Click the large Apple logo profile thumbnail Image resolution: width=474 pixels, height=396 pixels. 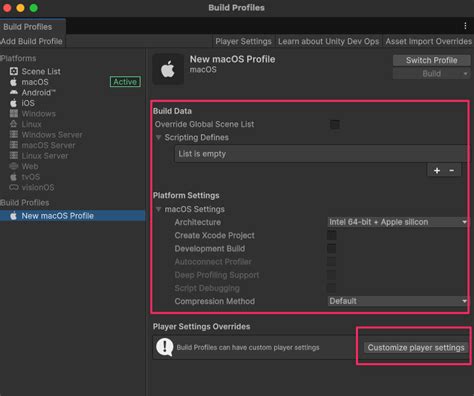pyautogui.click(x=168, y=69)
